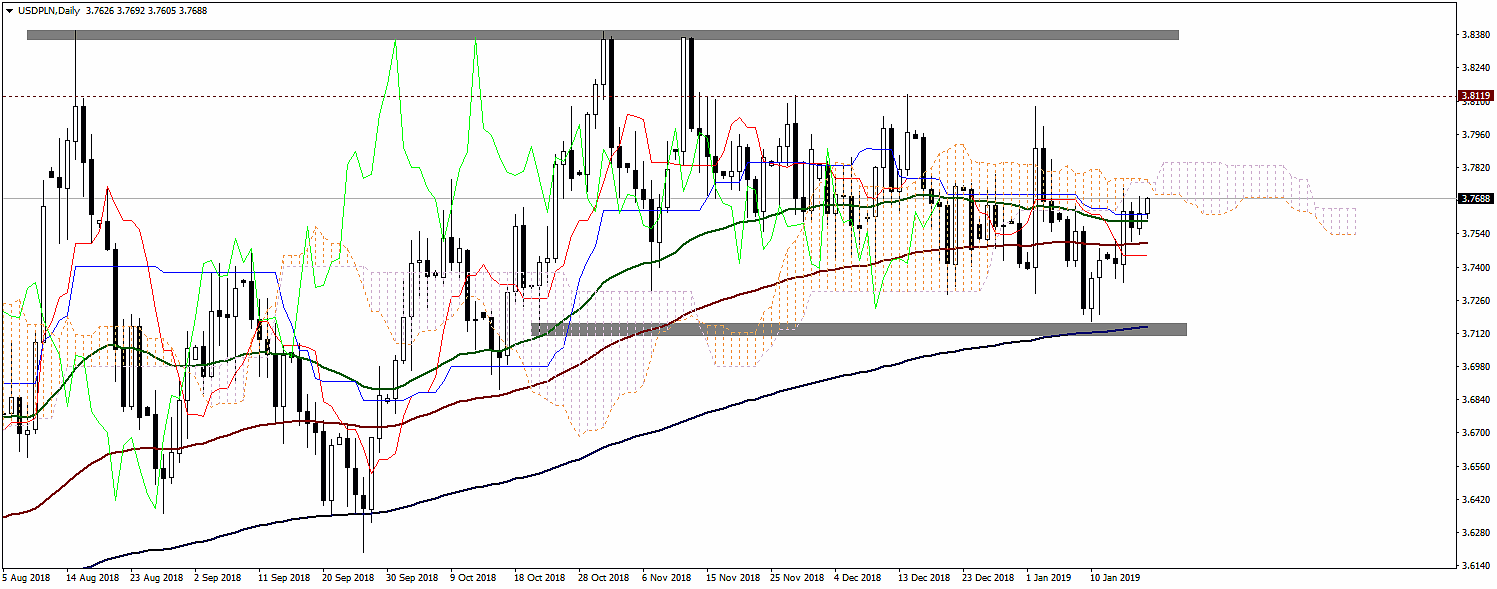Click the 3.7540 price axis label
Image resolution: width=1497 pixels, height=589 pixels.
pos(1475,234)
